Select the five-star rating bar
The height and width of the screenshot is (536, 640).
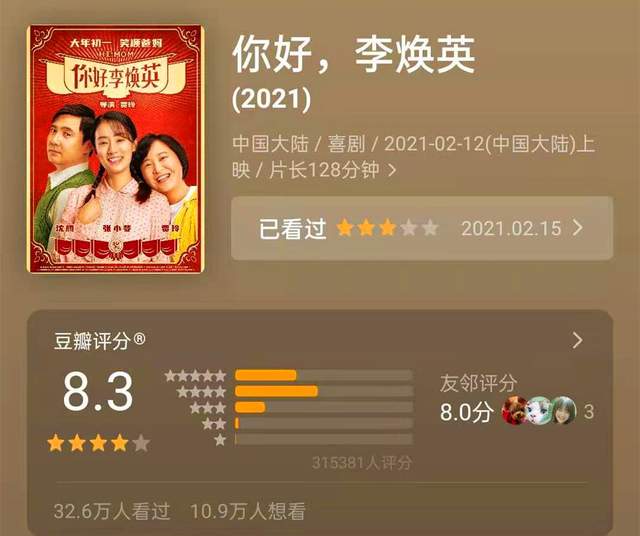point(324,375)
